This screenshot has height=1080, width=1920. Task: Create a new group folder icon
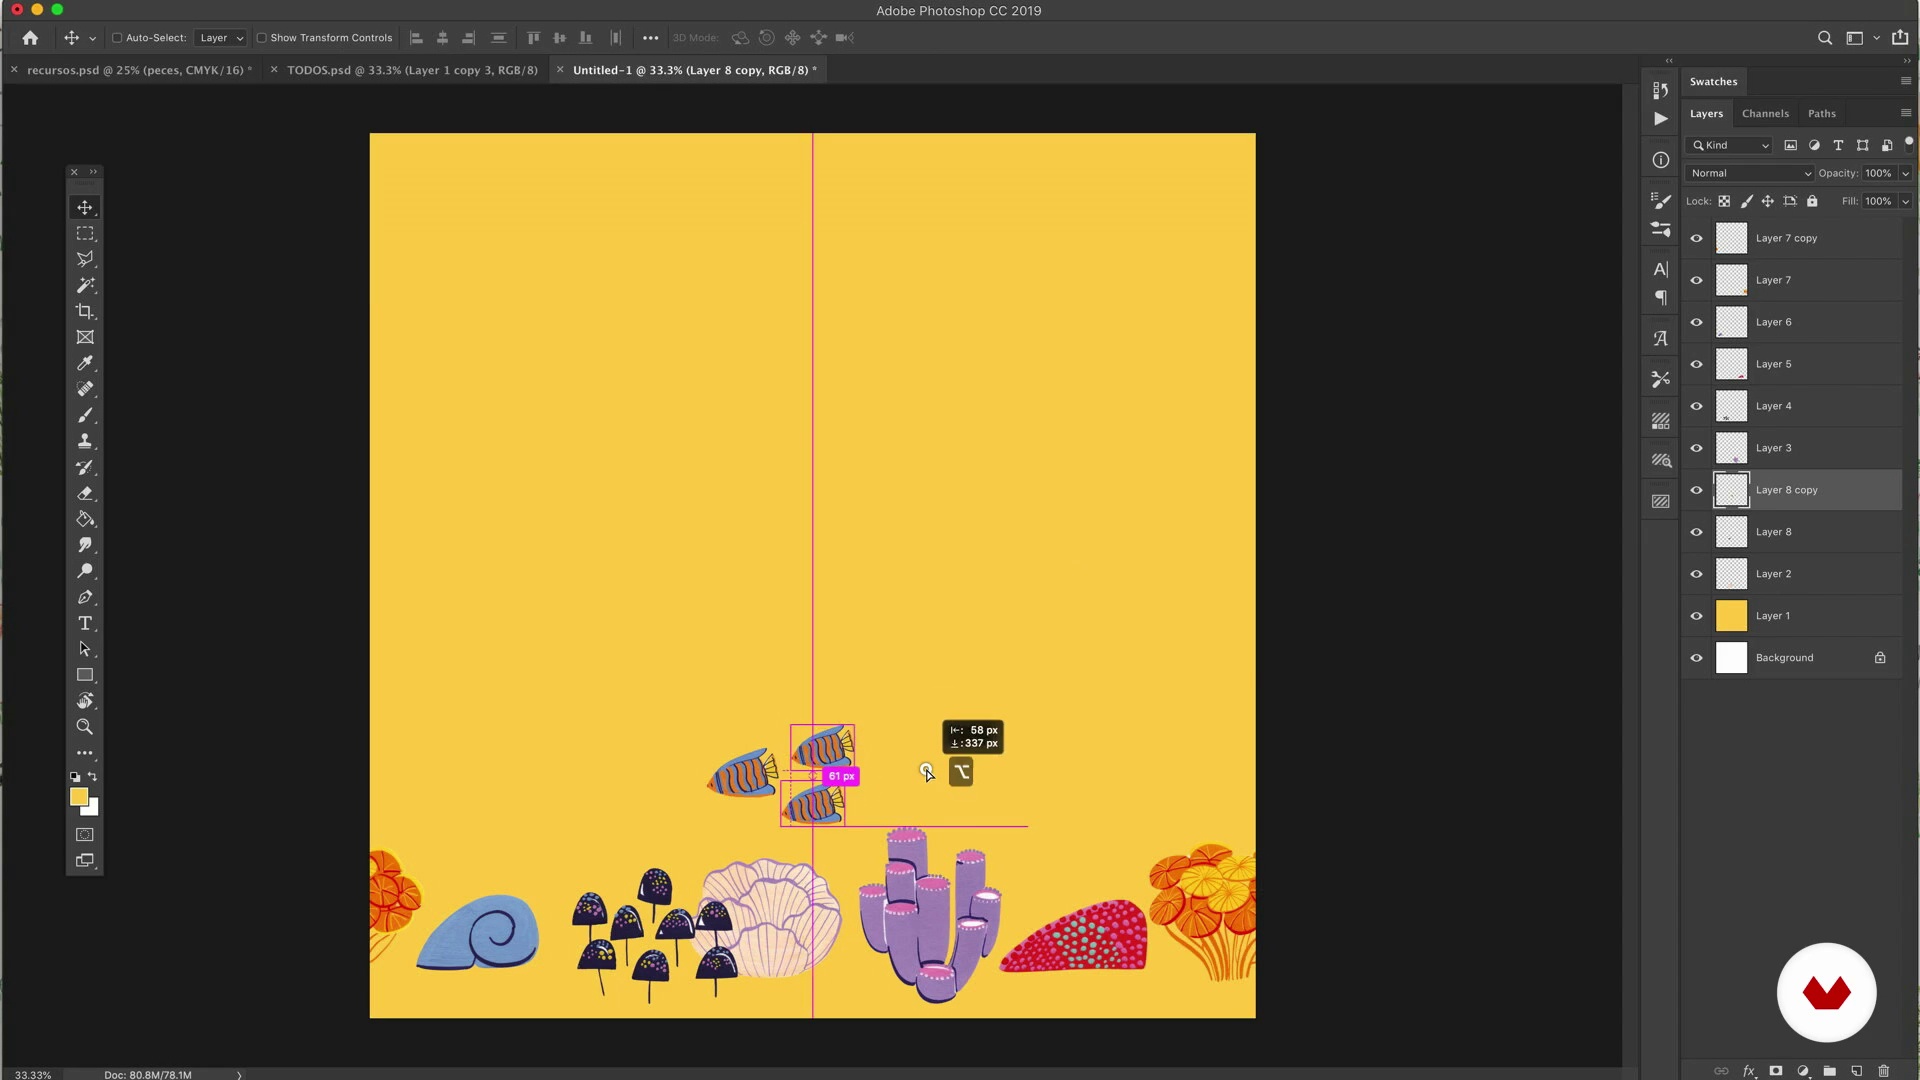[x=1830, y=1071]
